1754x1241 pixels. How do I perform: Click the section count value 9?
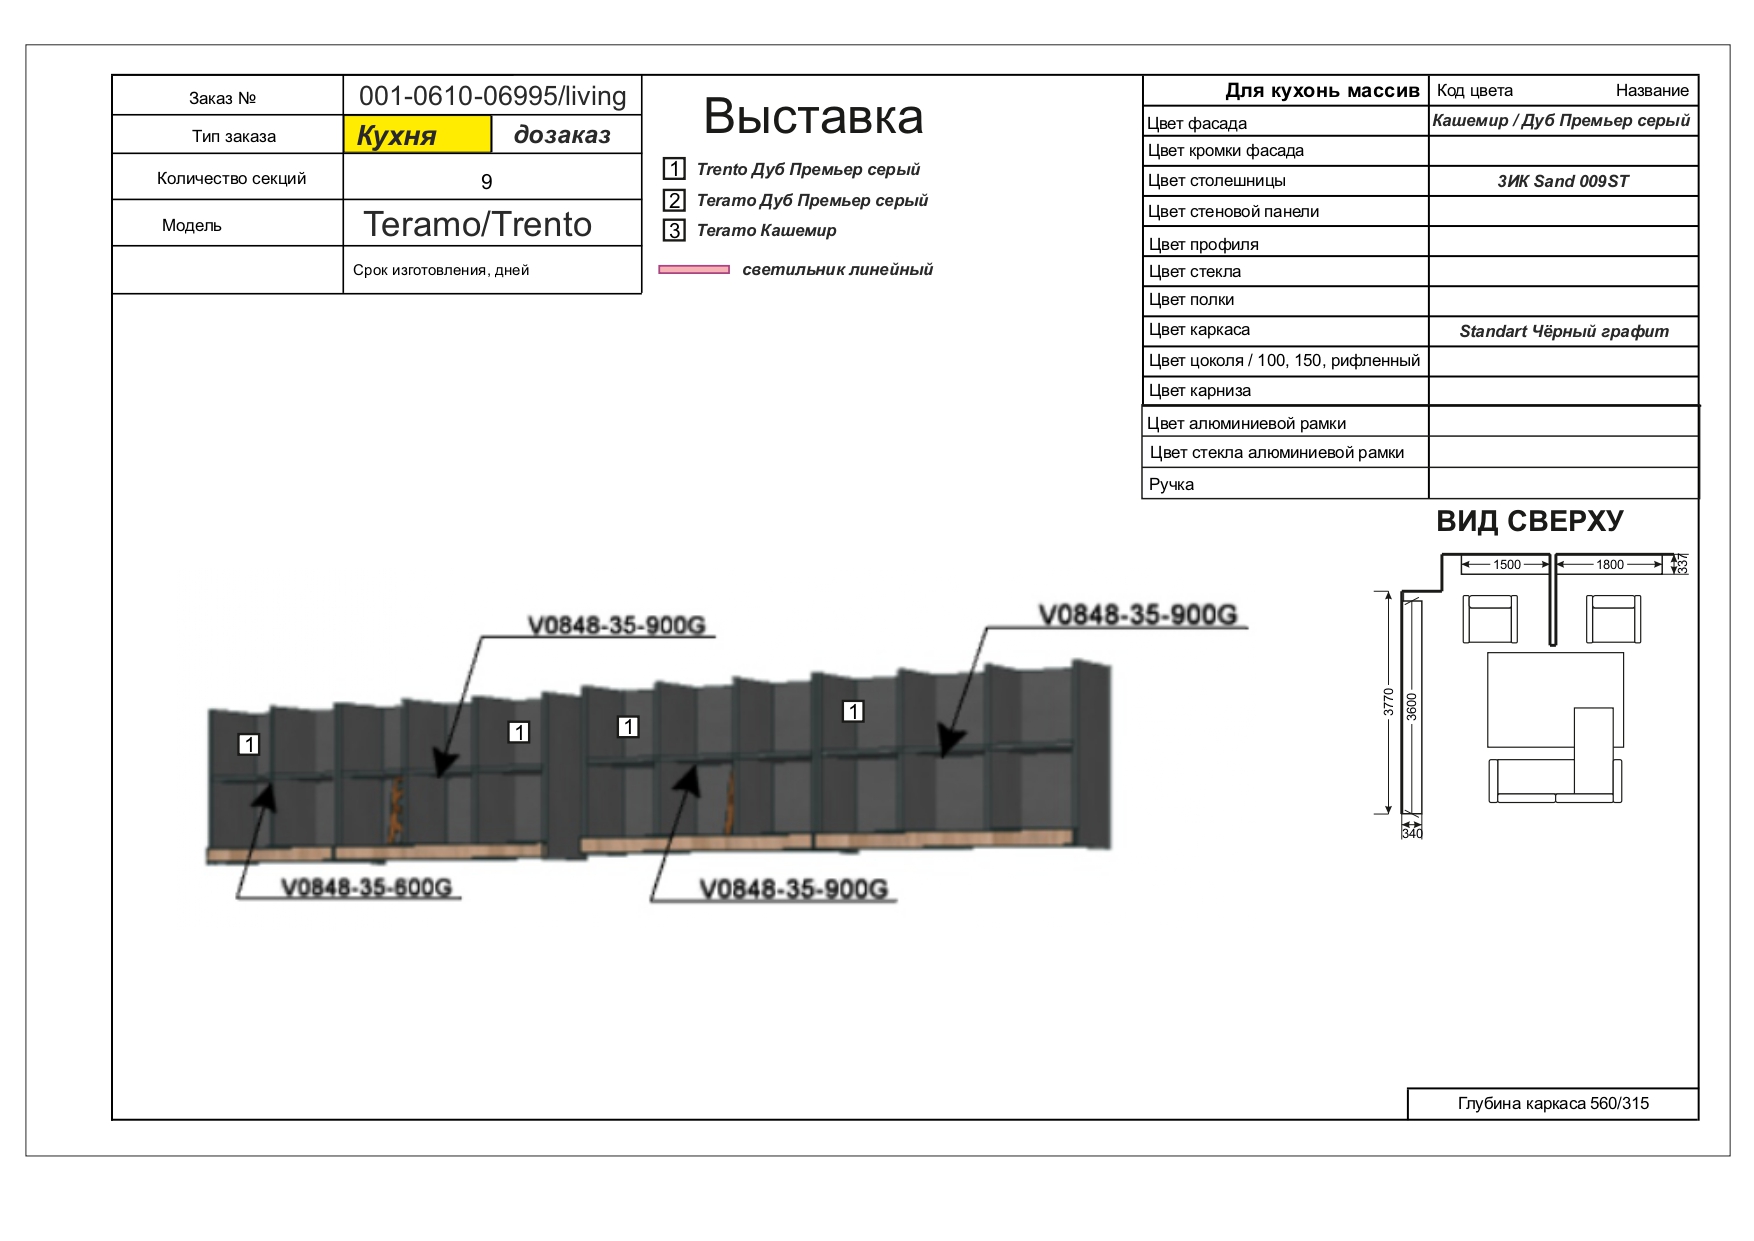487,181
